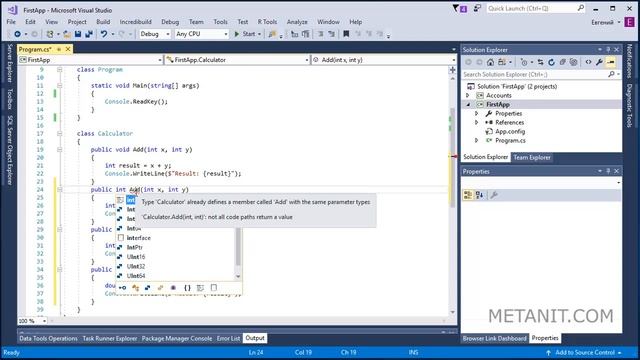The image size is (640, 360).
Task: Select 'interface' in the IntelliSense list
Action: (138, 238)
